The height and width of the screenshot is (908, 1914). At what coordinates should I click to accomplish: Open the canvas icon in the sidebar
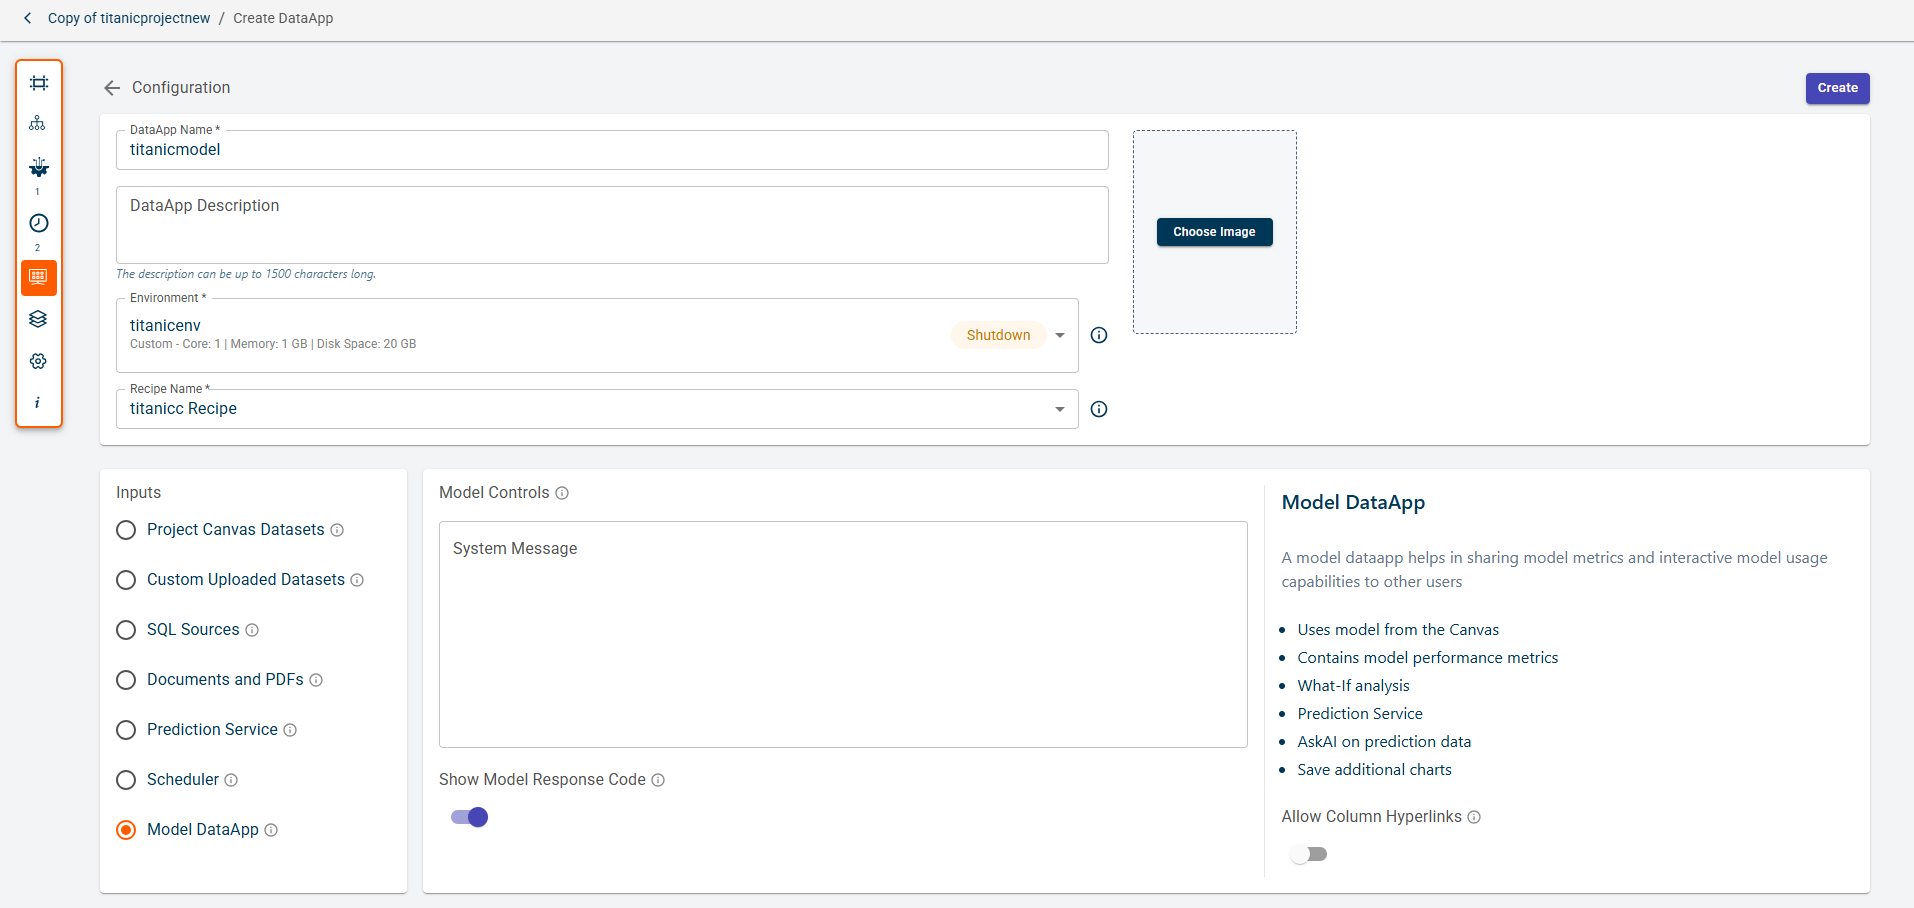pos(39,83)
